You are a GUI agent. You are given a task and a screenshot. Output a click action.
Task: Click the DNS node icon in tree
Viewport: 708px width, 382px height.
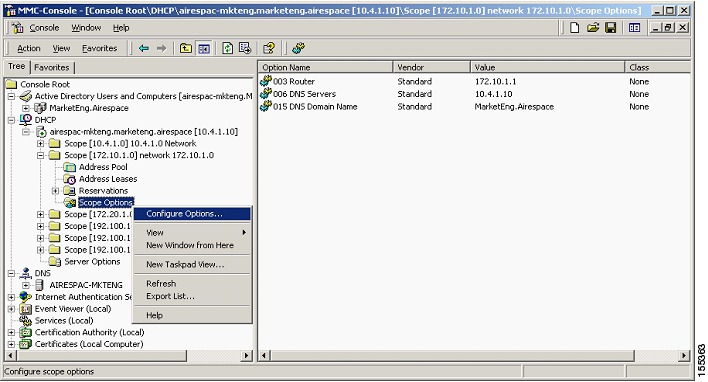point(26,273)
